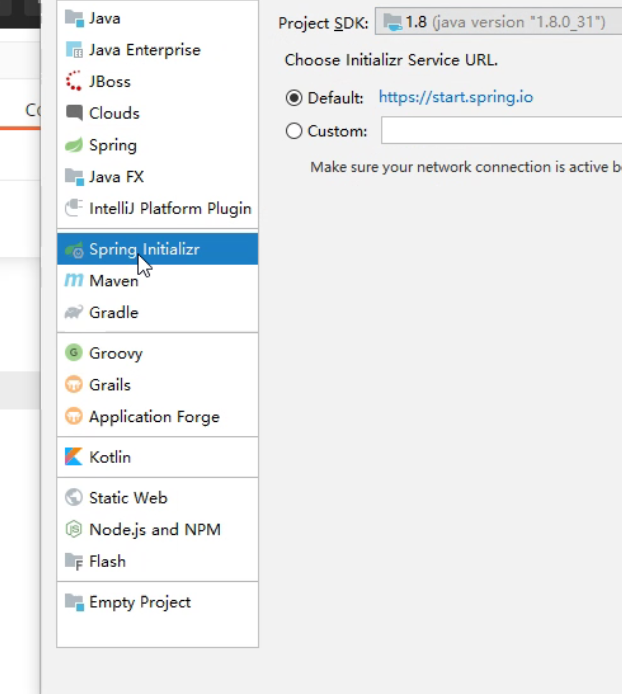The height and width of the screenshot is (694, 622).
Task: Choose 'Static Web' project type
Action: coord(128,497)
